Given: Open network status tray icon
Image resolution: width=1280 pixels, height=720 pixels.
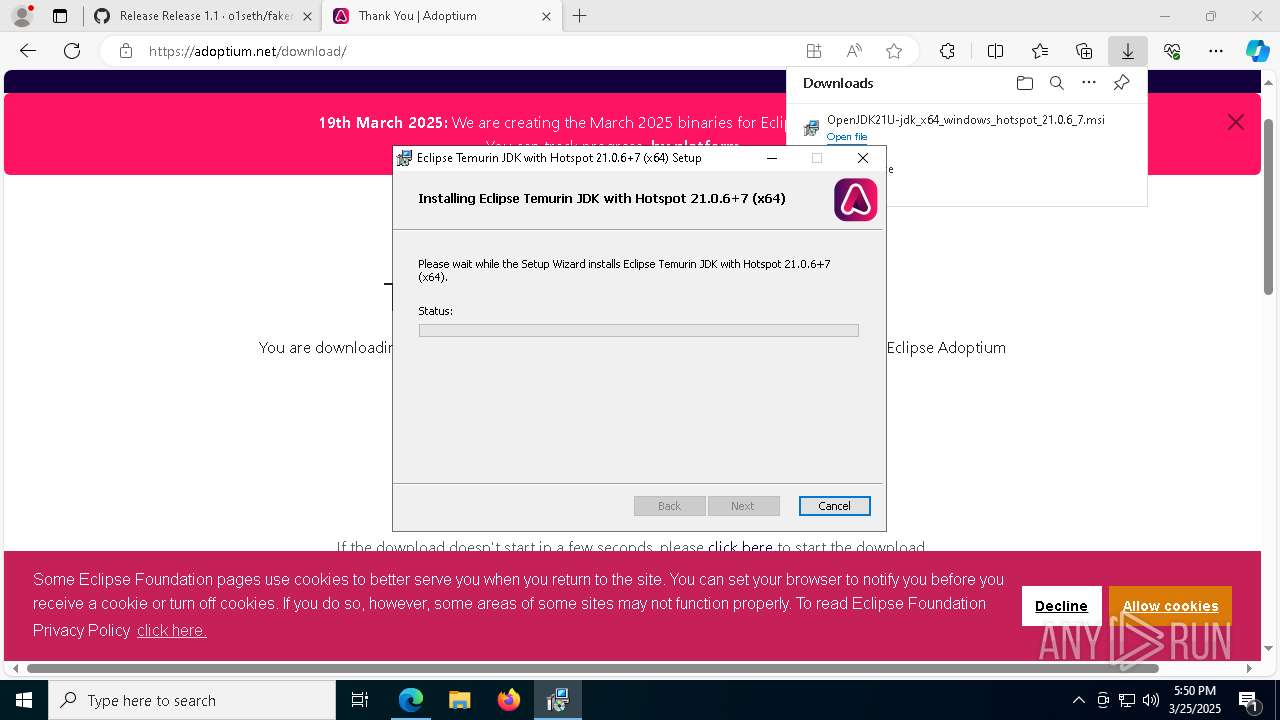Looking at the screenshot, I should coord(1127,700).
